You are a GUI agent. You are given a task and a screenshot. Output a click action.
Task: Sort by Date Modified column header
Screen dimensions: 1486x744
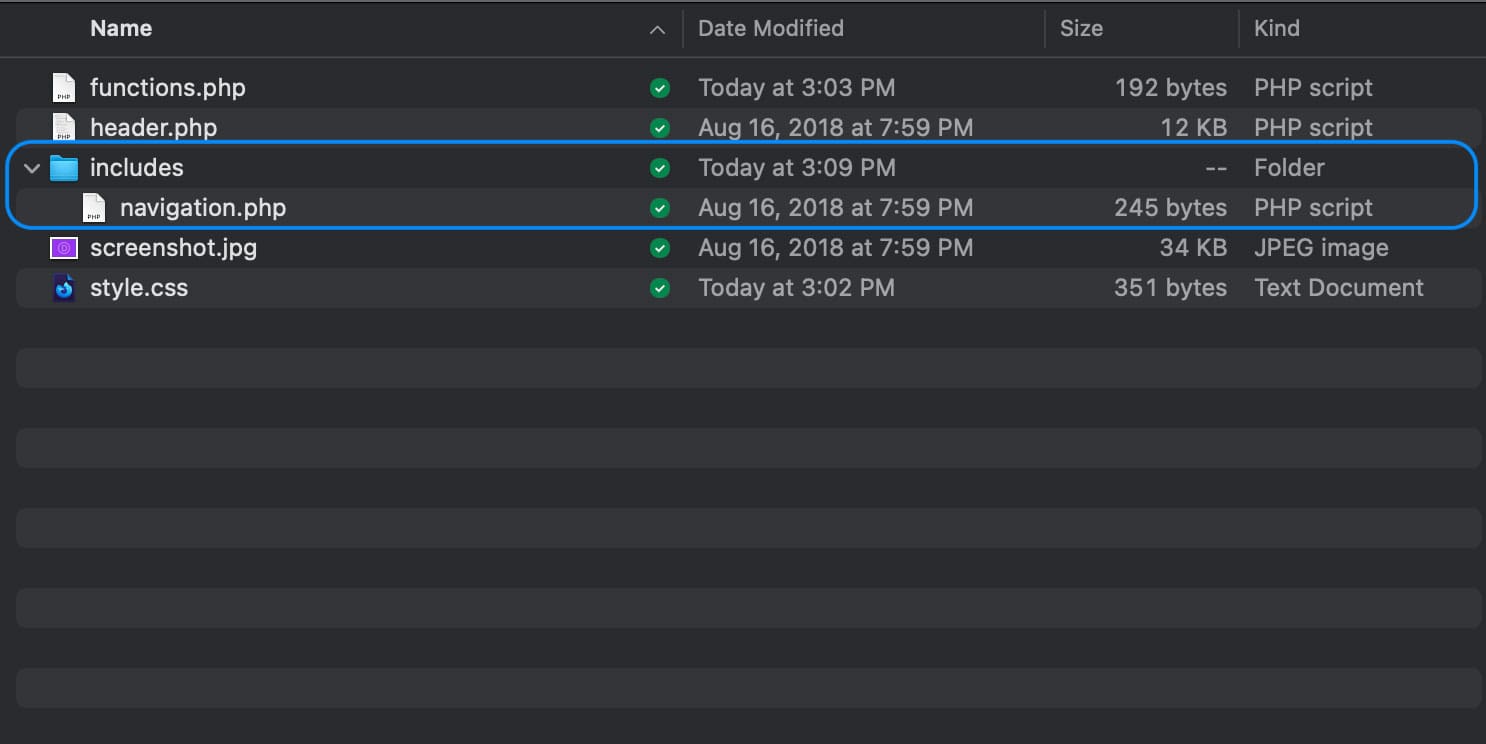coord(771,28)
